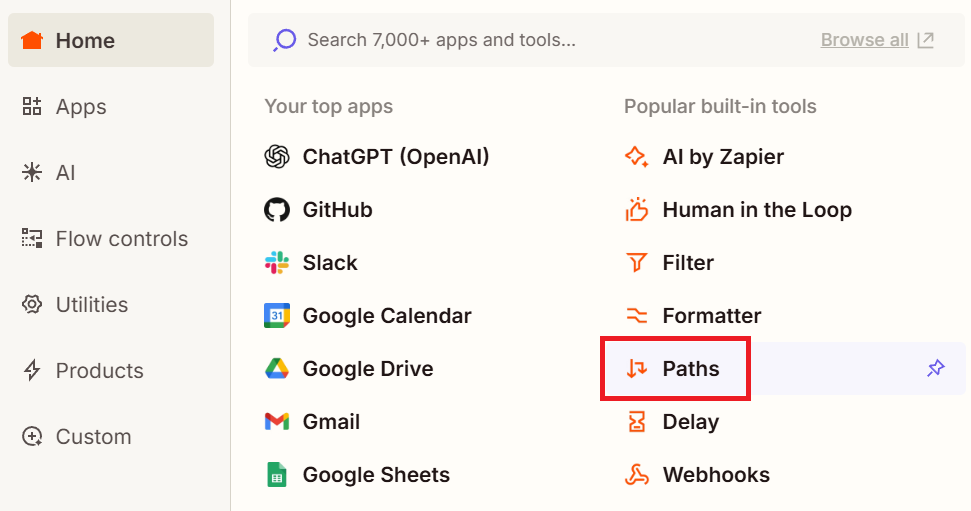Switch to the AI sidebar section
The height and width of the screenshot is (511, 971).
click(x=65, y=173)
